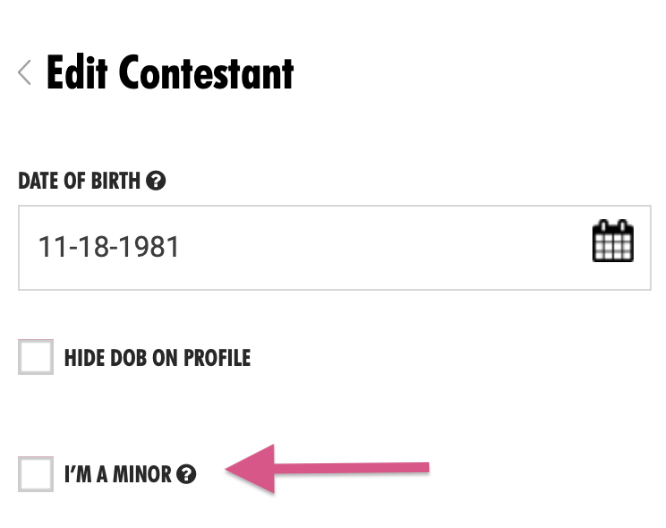Viewport: 666px width, 528px height.
Task: Click the Date of Birth field label
Action: coord(80,182)
